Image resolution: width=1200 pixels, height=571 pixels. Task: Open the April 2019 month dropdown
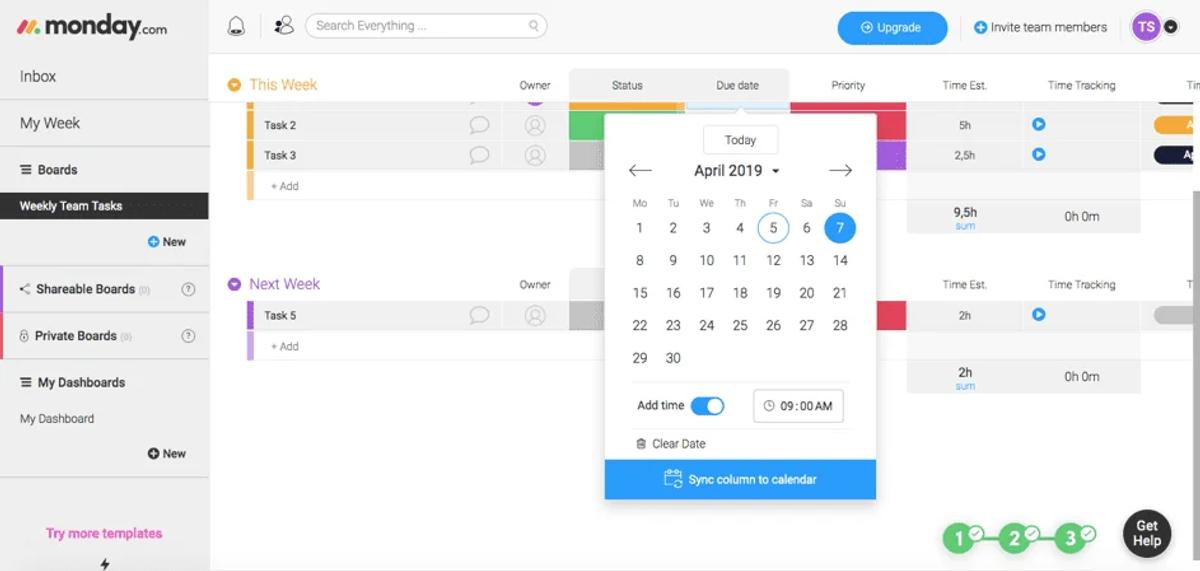737,171
